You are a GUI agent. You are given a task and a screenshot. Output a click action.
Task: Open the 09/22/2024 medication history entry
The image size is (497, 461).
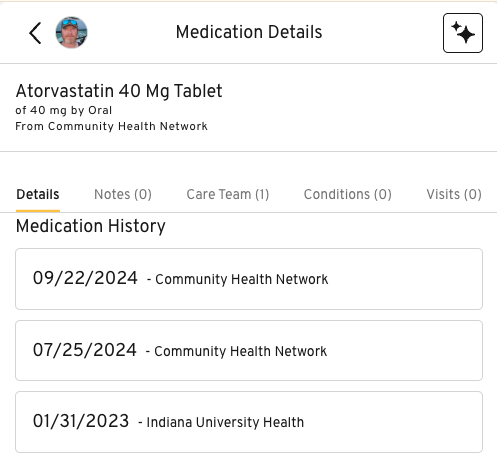pyautogui.click(x=249, y=279)
